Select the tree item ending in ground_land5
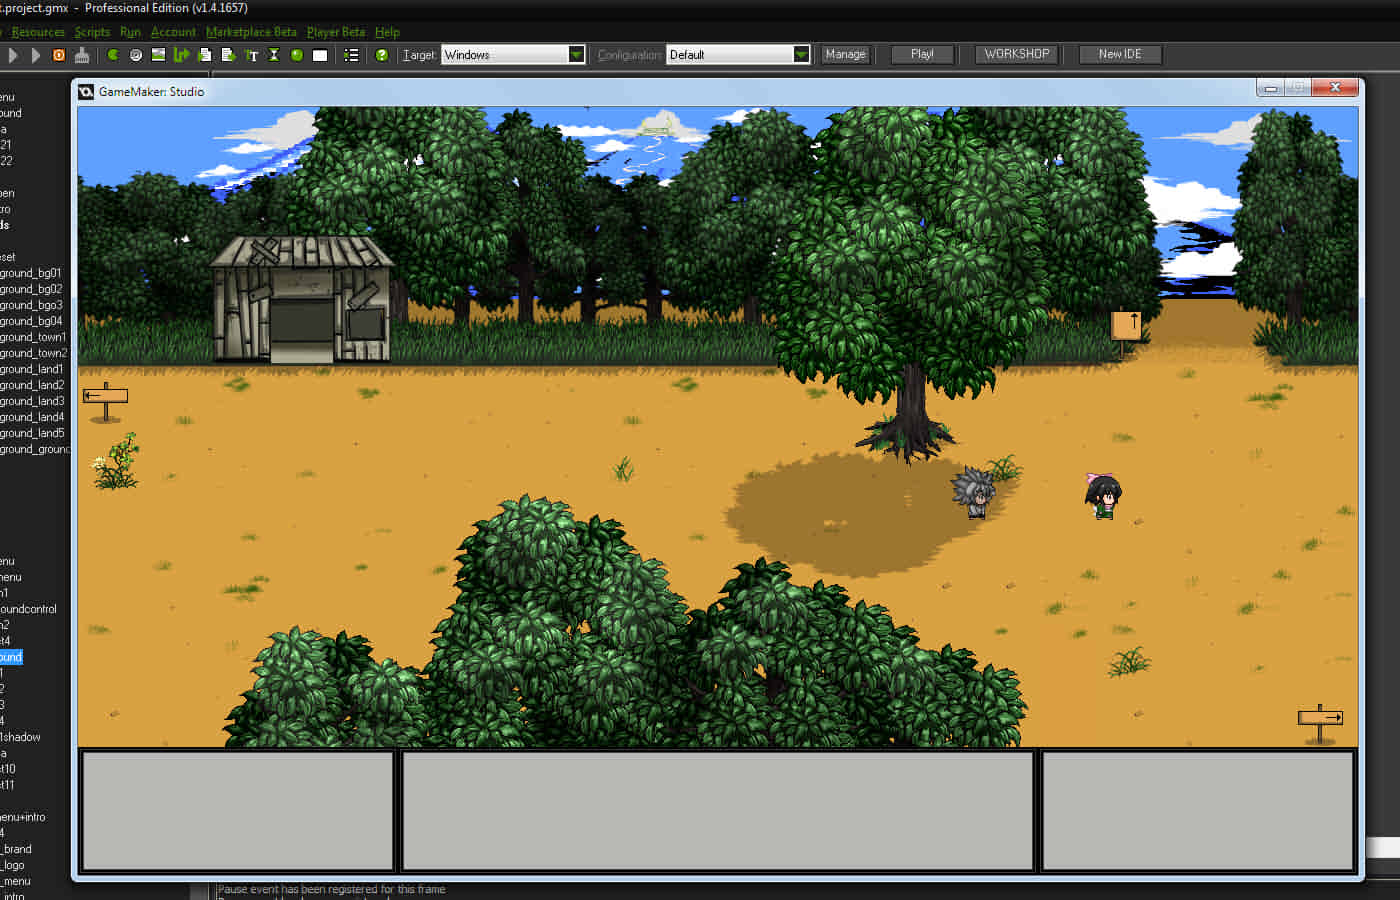 click(32, 433)
